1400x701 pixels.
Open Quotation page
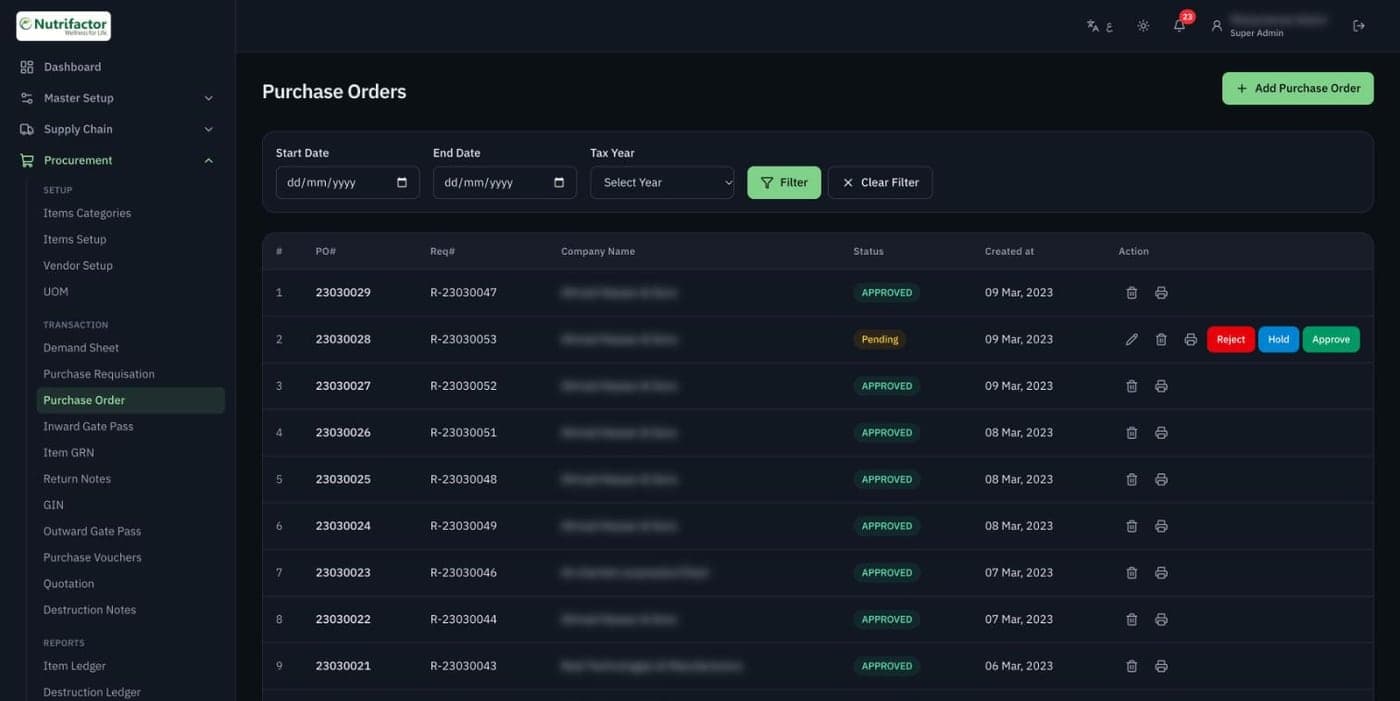point(69,584)
